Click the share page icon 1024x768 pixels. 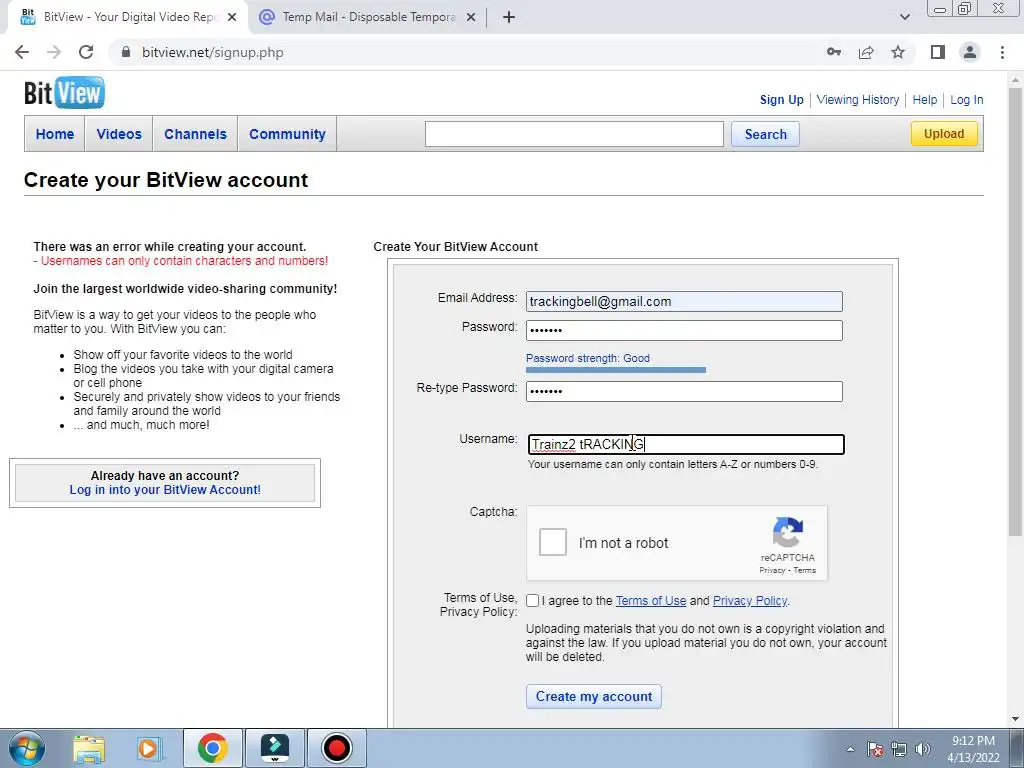(866, 52)
